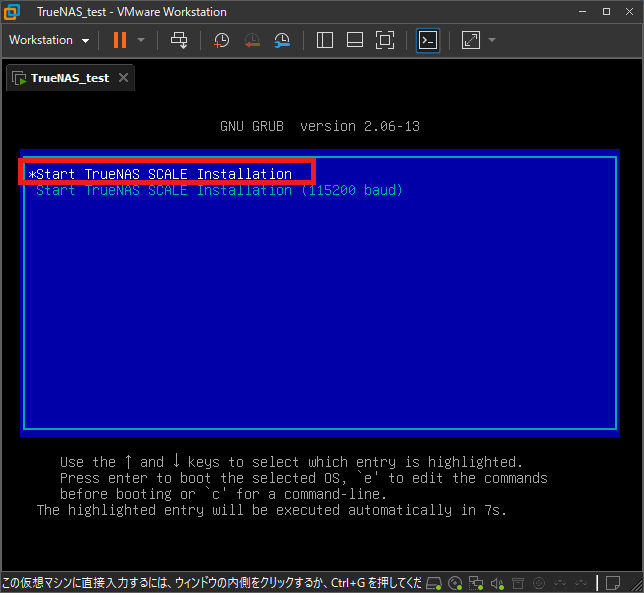Close the TrueNAS_test tab
Viewport: 644px width, 593px height.
[124, 78]
